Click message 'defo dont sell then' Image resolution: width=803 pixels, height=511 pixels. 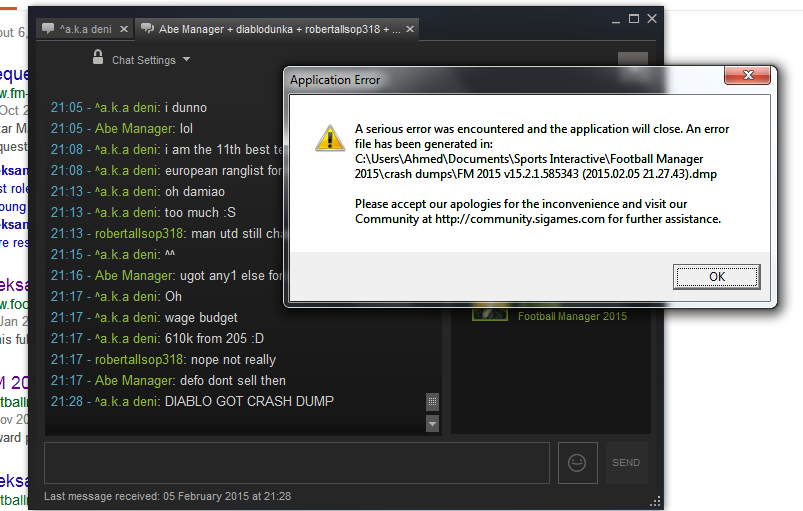pyautogui.click(x=233, y=380)
